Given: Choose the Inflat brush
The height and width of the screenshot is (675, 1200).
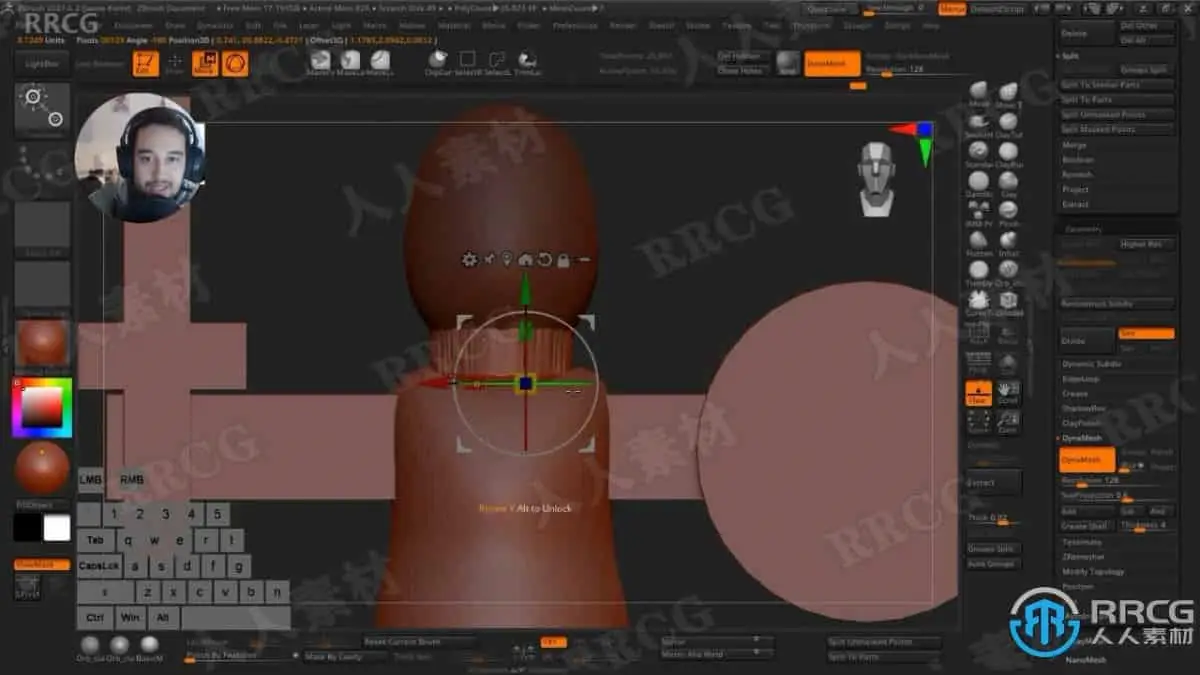Looking at the screenshot, I should point(1008,243).
